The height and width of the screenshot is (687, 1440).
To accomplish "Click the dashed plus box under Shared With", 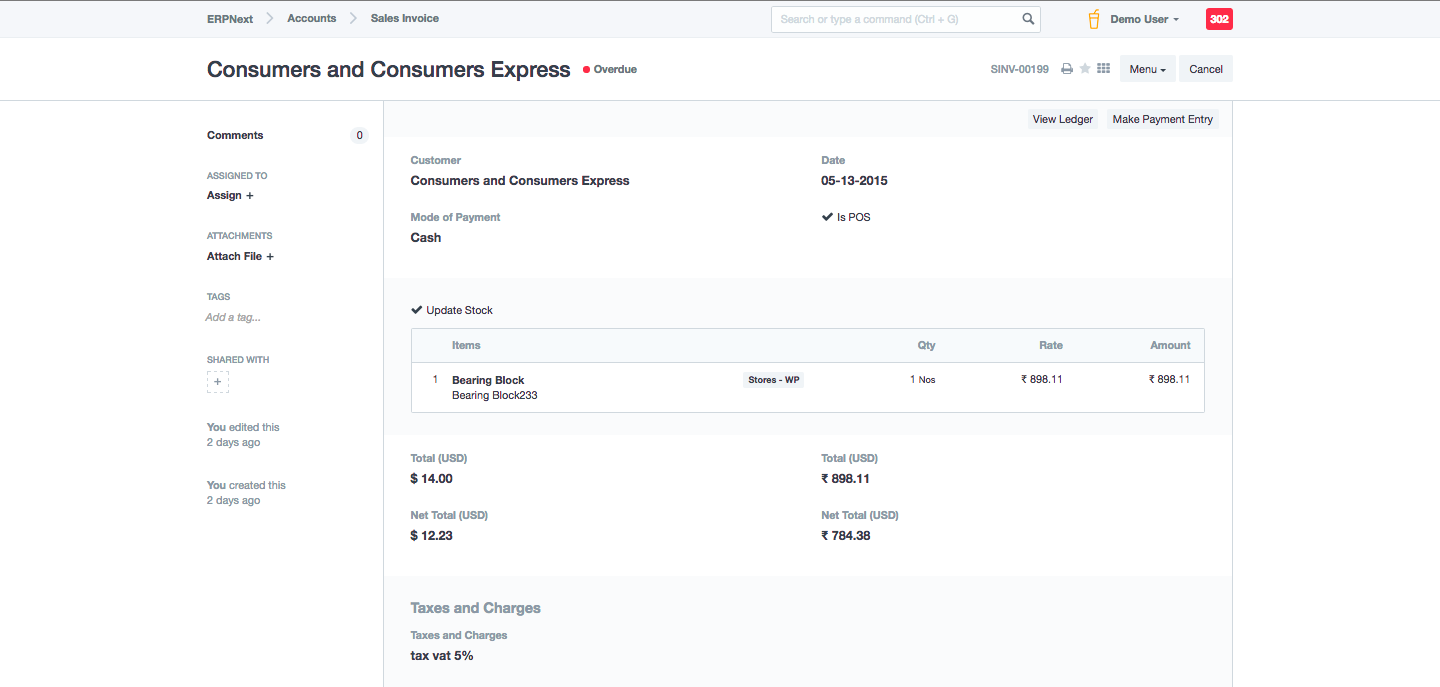I will 218,382.
